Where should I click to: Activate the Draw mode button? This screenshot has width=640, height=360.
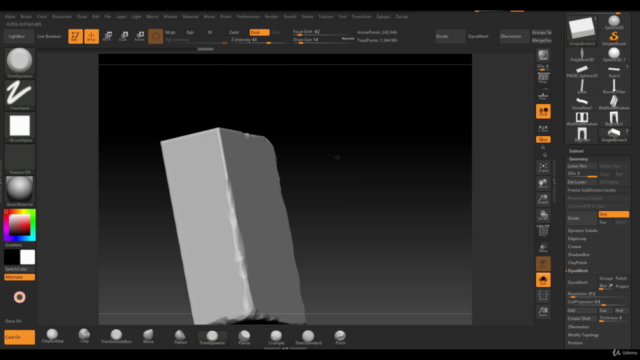pos(91,36)
